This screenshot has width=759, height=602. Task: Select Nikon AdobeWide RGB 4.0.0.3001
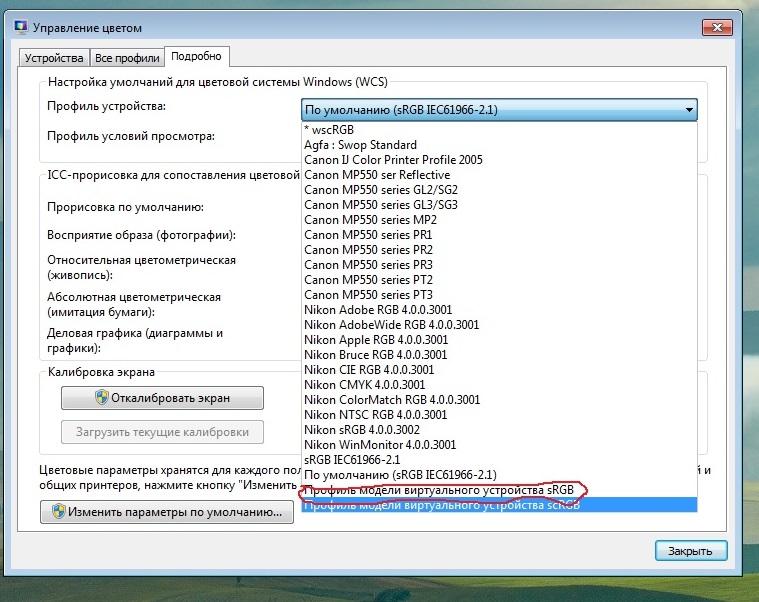[499, 325]
